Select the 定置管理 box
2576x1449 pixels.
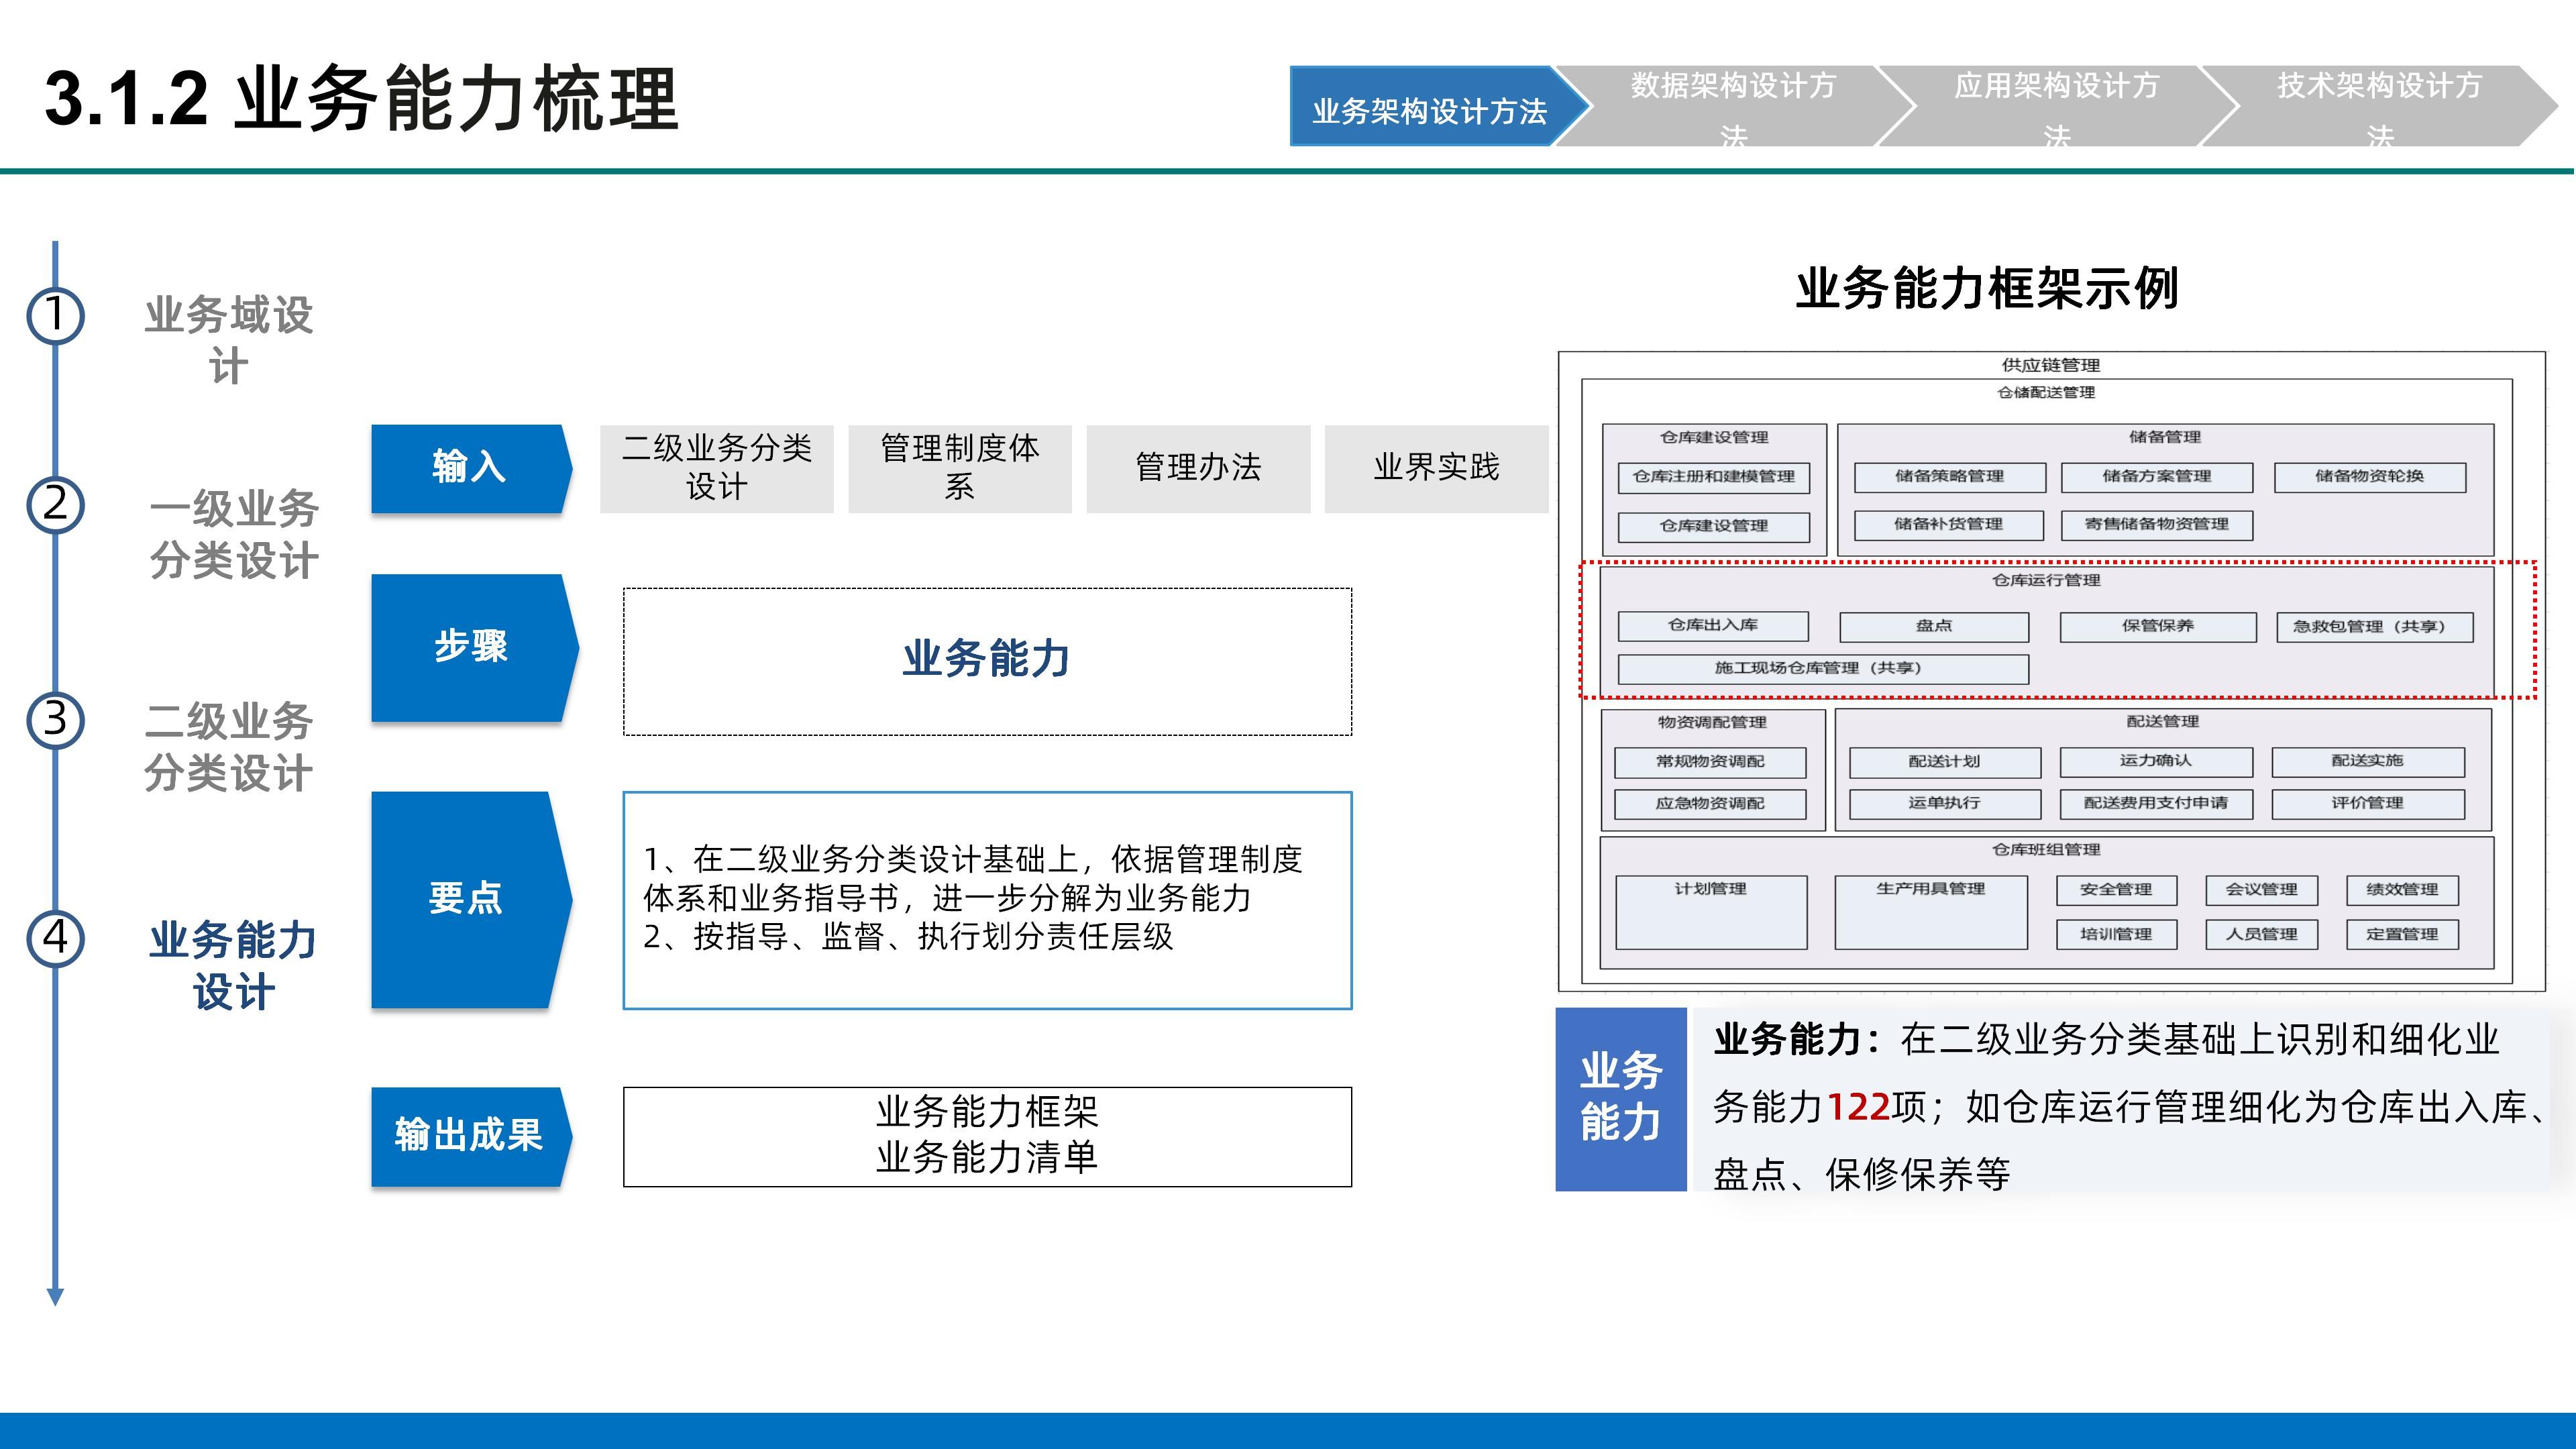coord(2403,935)
